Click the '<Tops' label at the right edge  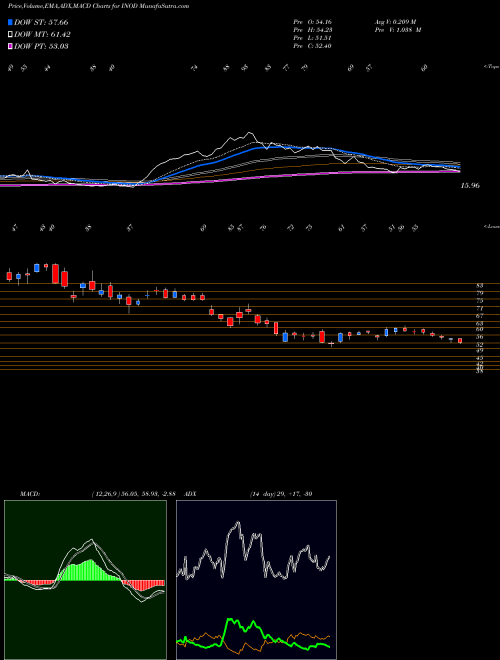[491, 67]
